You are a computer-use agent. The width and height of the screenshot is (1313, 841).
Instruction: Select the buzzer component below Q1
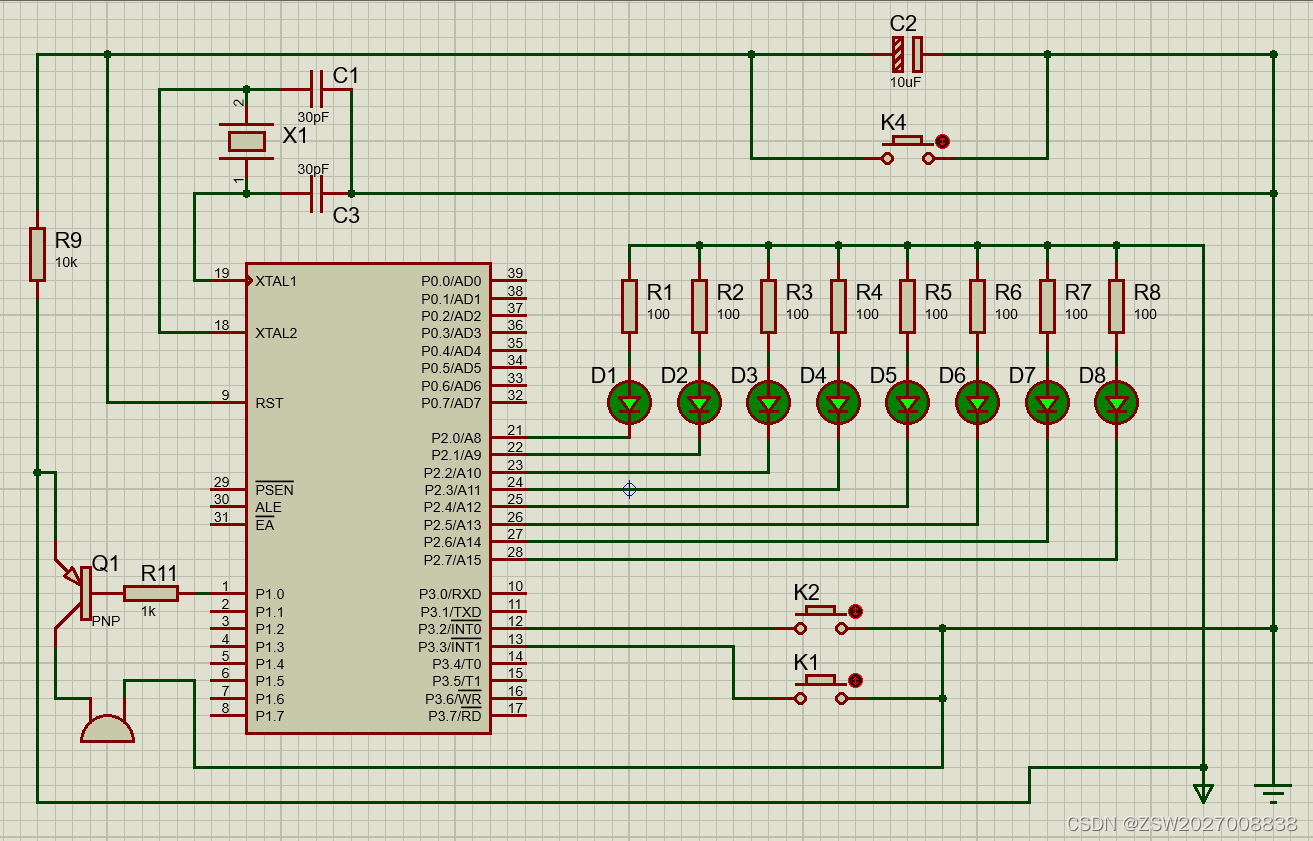coord(107,729)
